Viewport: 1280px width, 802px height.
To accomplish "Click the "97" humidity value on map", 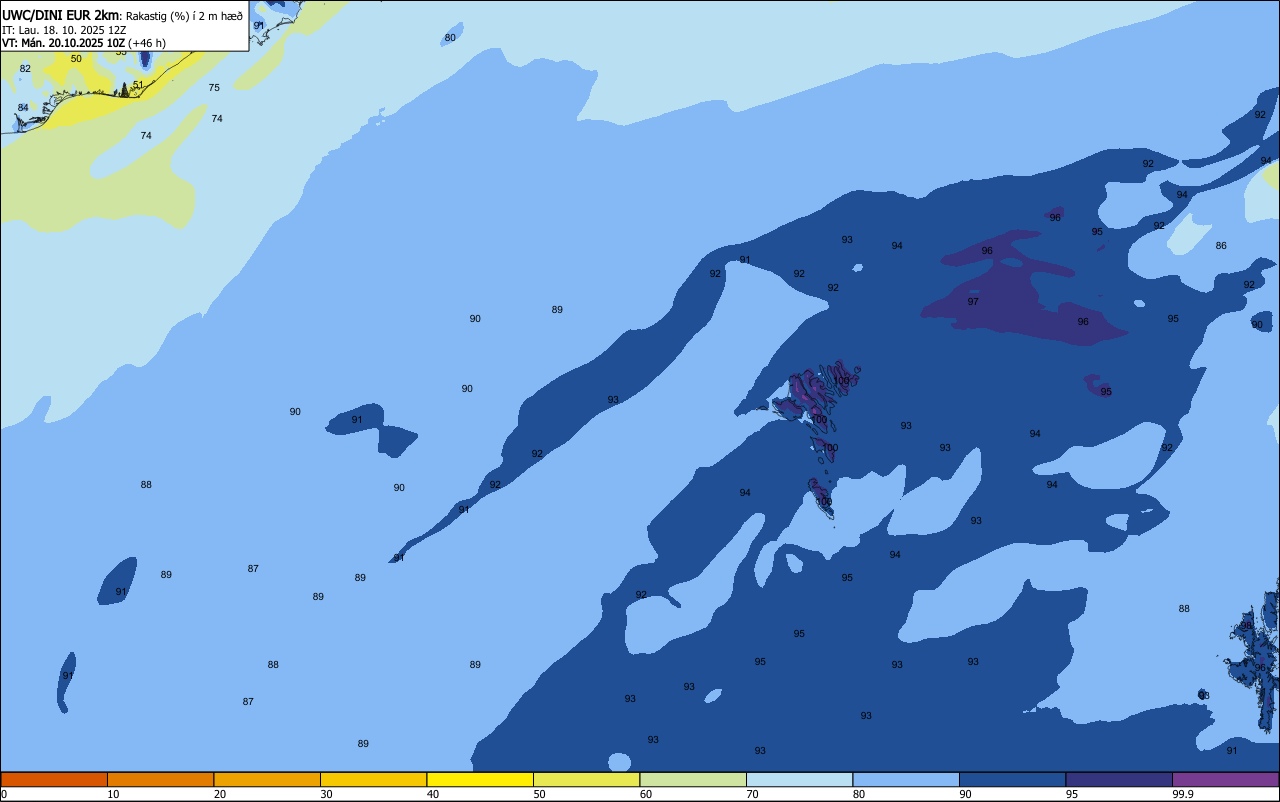I will pyautogui.click(x=973, y=301).
